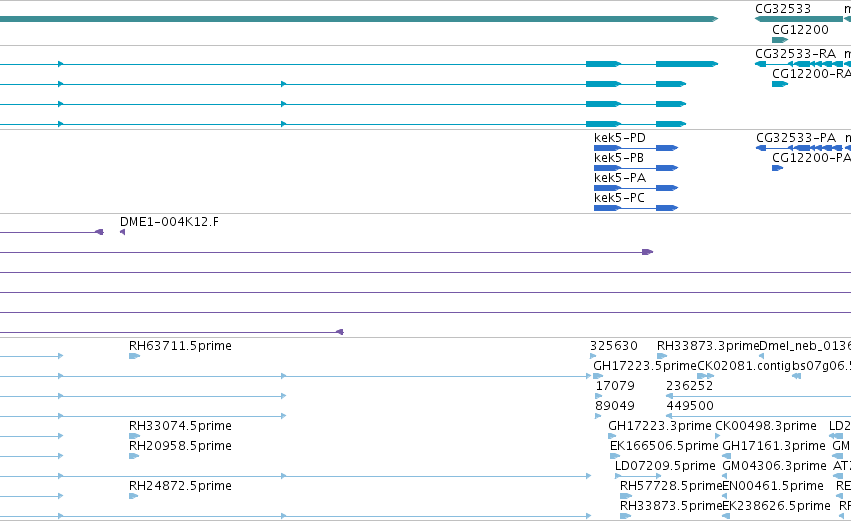Select the CK00498.3prime EST marker

click(x=718, y=436)
